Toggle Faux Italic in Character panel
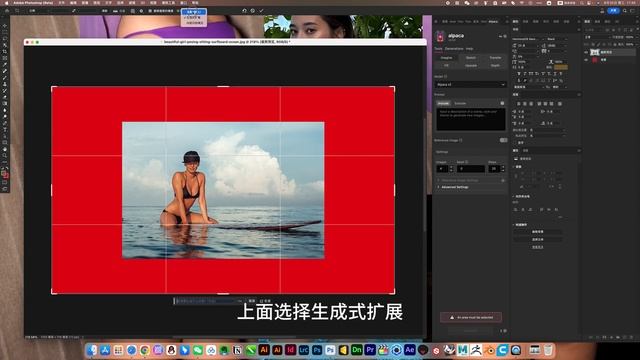 (525, 74)
